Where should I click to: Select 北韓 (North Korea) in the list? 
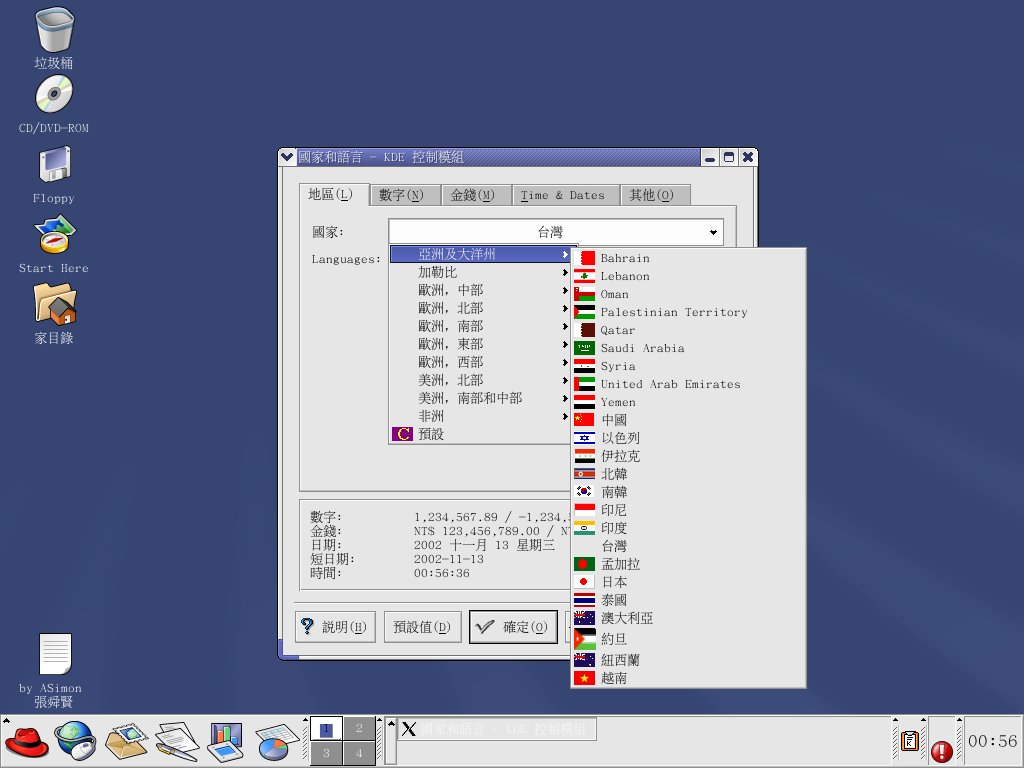pyautogui.click(x=688, y=474)
